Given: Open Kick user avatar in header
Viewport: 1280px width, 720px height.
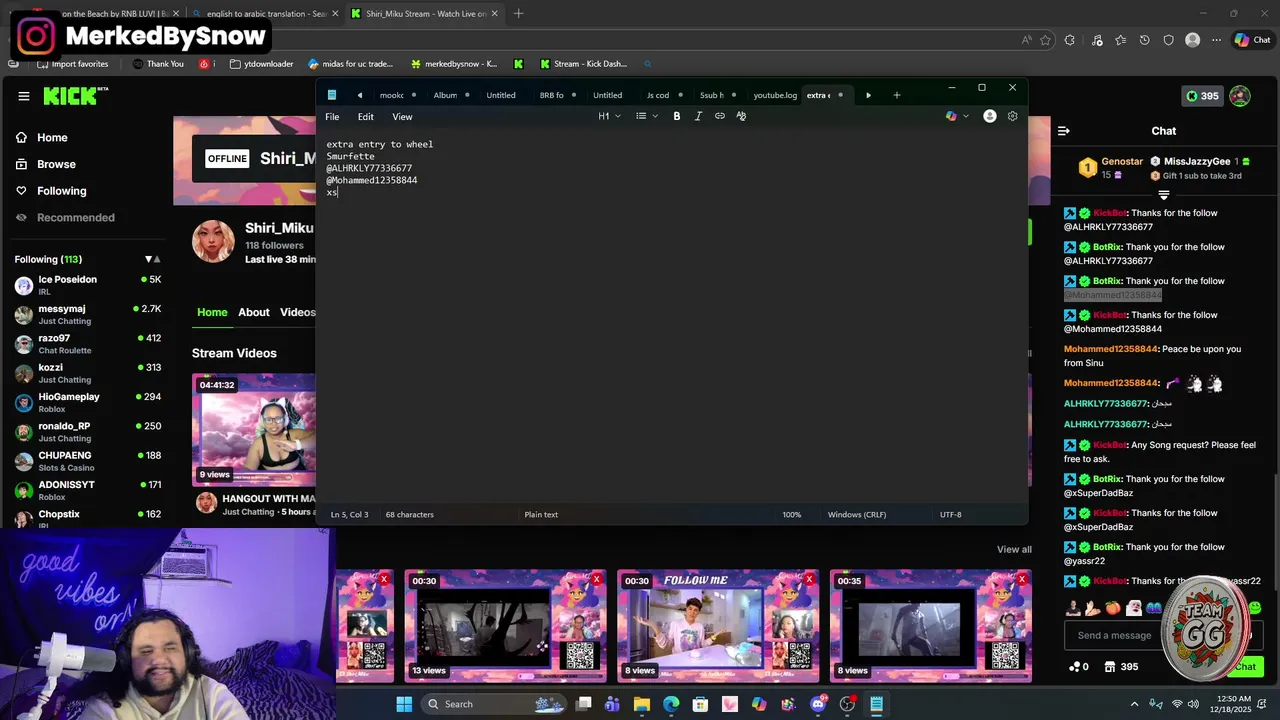Looking at the screenshot, I should pyautogui.click(x=1240, y=96).
